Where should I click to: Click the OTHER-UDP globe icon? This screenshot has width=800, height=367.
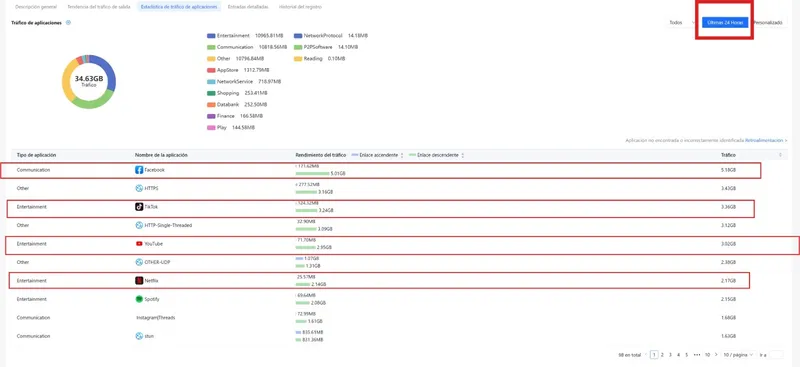point(139,262)
